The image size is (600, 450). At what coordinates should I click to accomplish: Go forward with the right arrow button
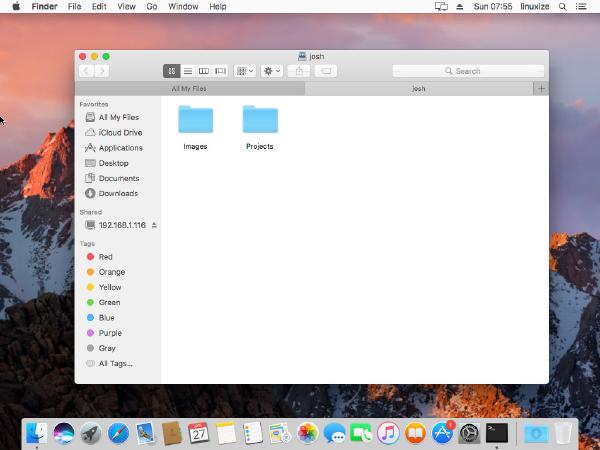(x=102, y=71)
